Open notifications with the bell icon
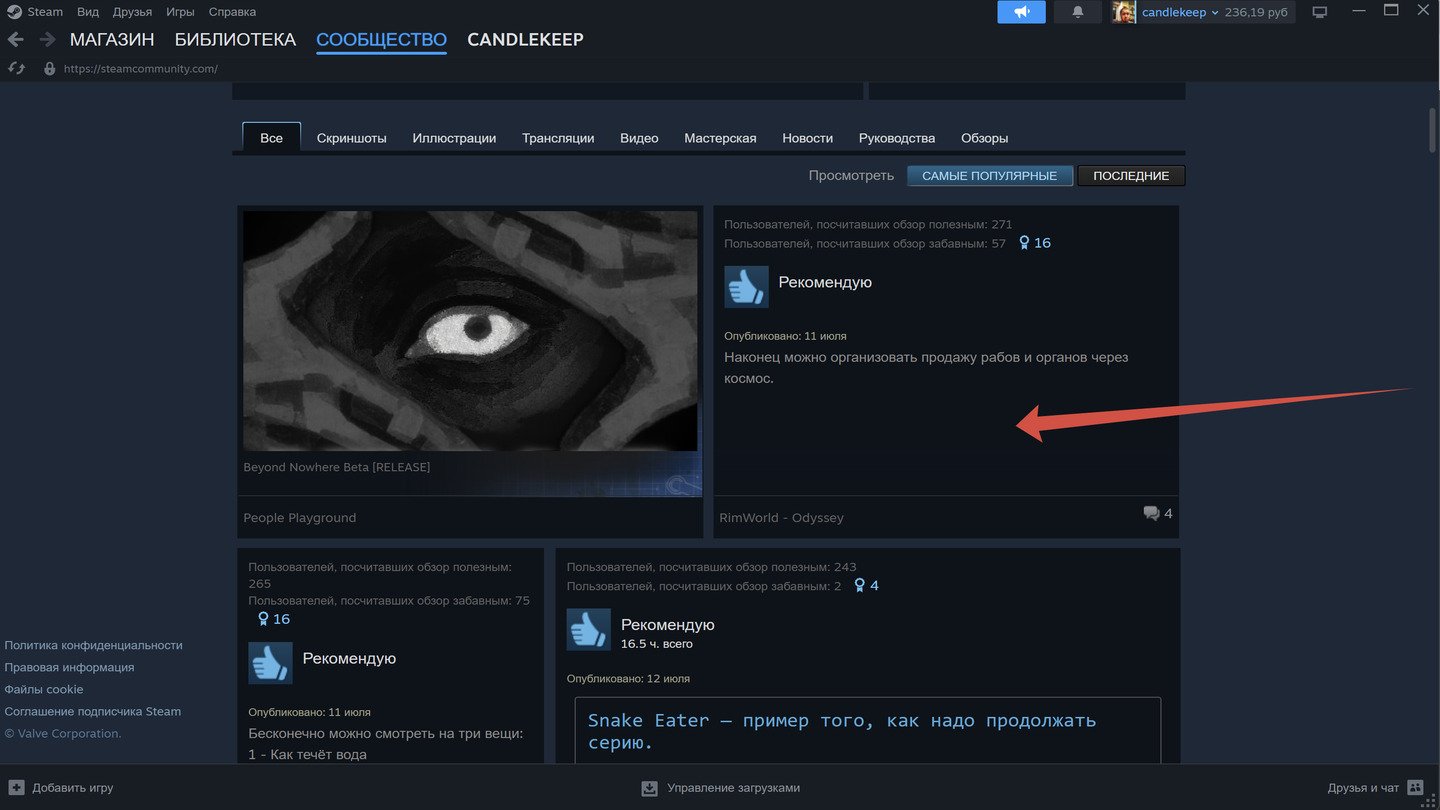 pos(1078,12)
